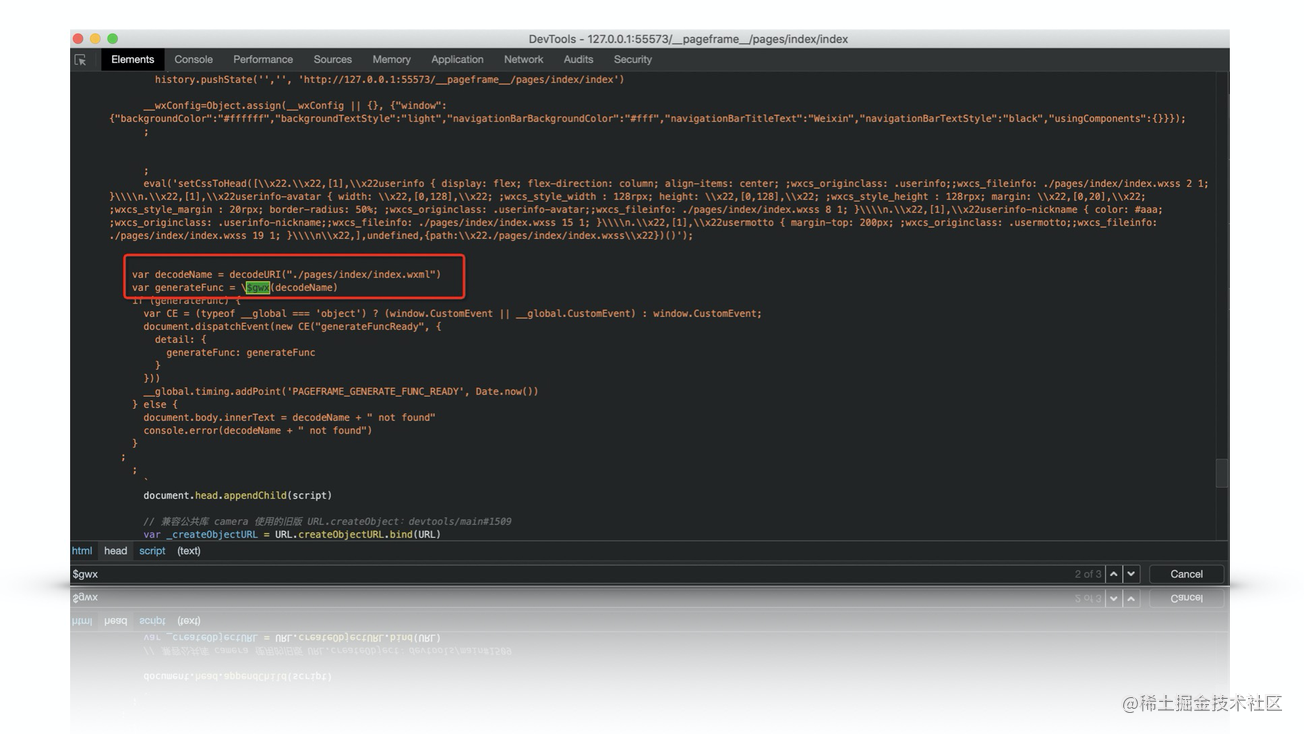The height and width of the screenshot is (734, 1304).
Task: Open the Security tab
Action: click(x=632, y=60)
